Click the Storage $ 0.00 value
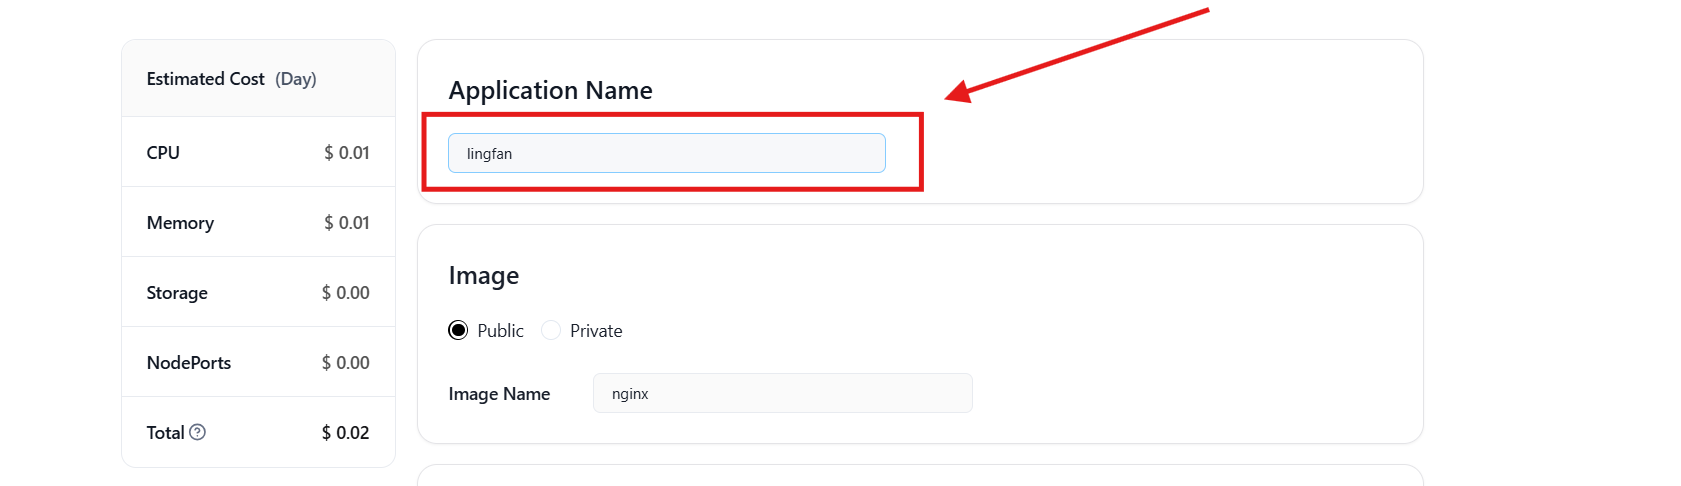Screen dimensions: 1681x486 pyautogui.click(x=346, y=293)
